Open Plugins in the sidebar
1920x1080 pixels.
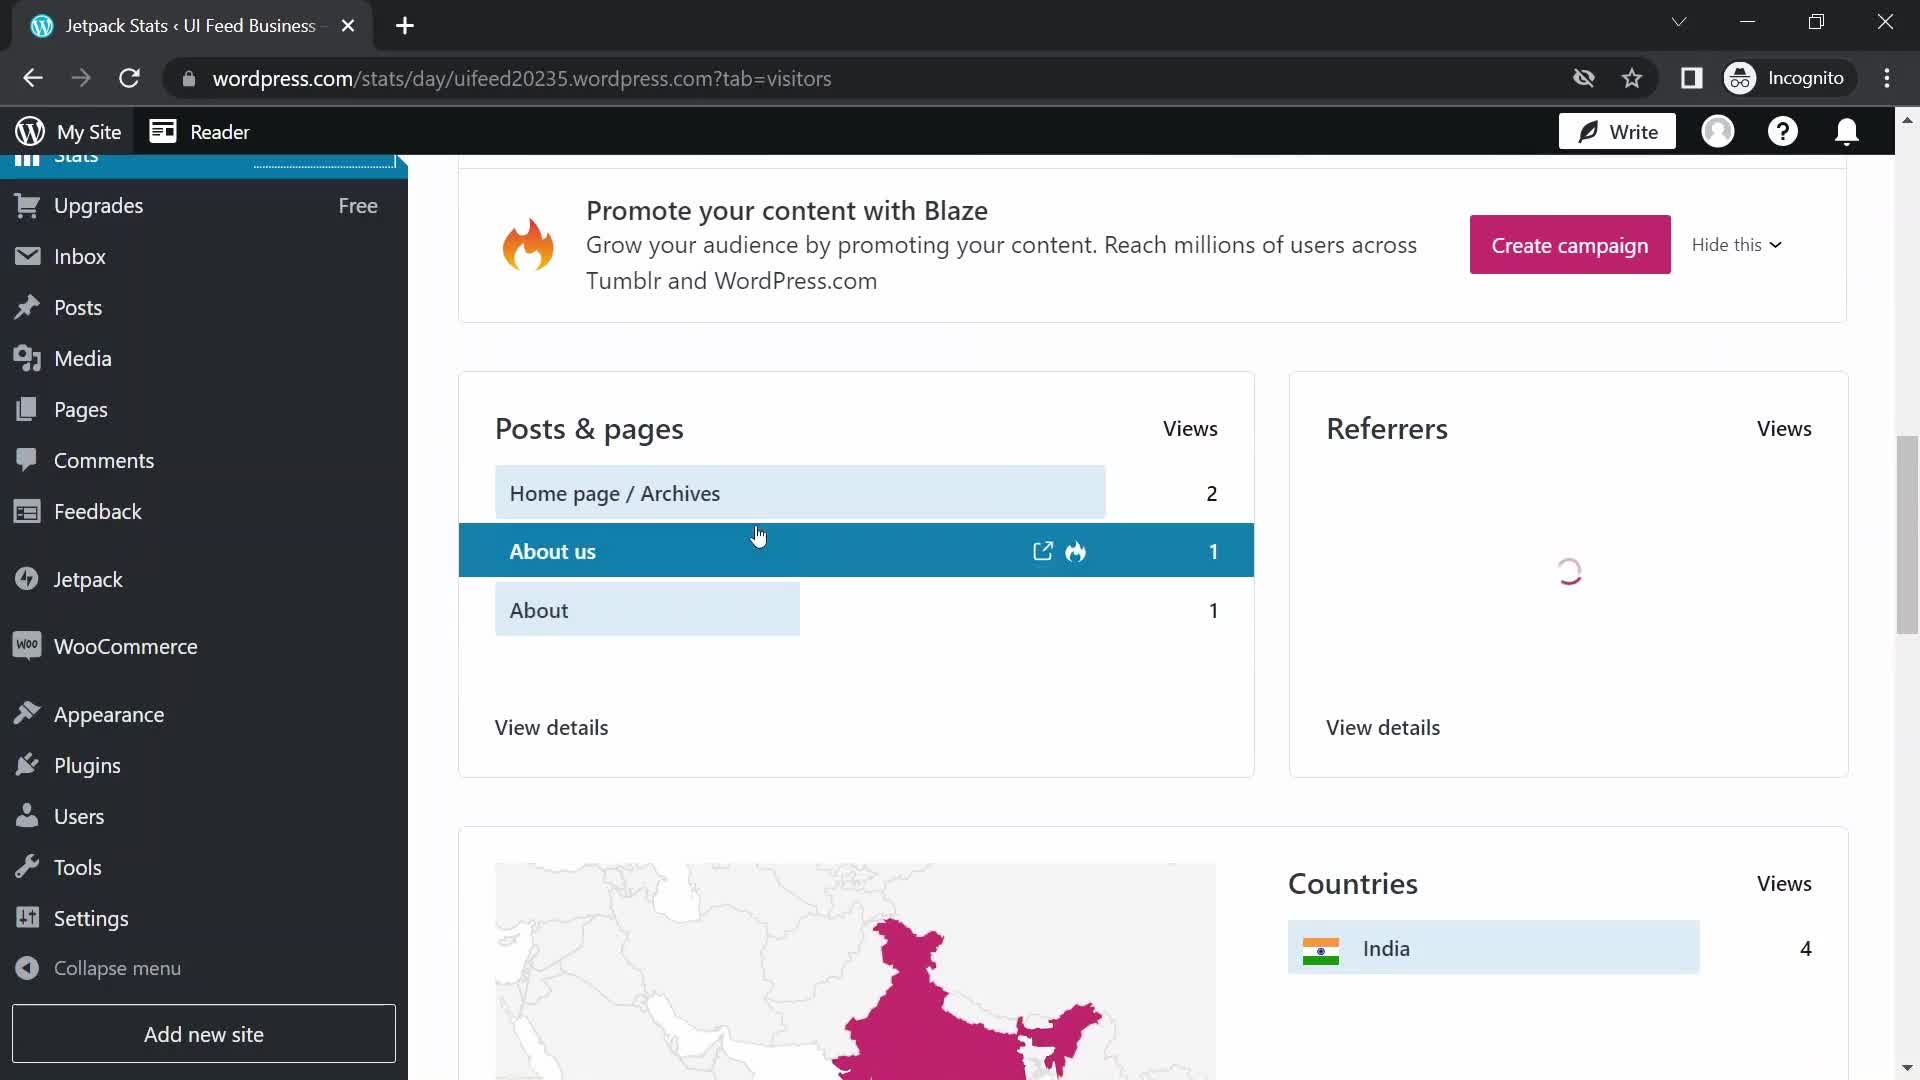click(204, 766)
